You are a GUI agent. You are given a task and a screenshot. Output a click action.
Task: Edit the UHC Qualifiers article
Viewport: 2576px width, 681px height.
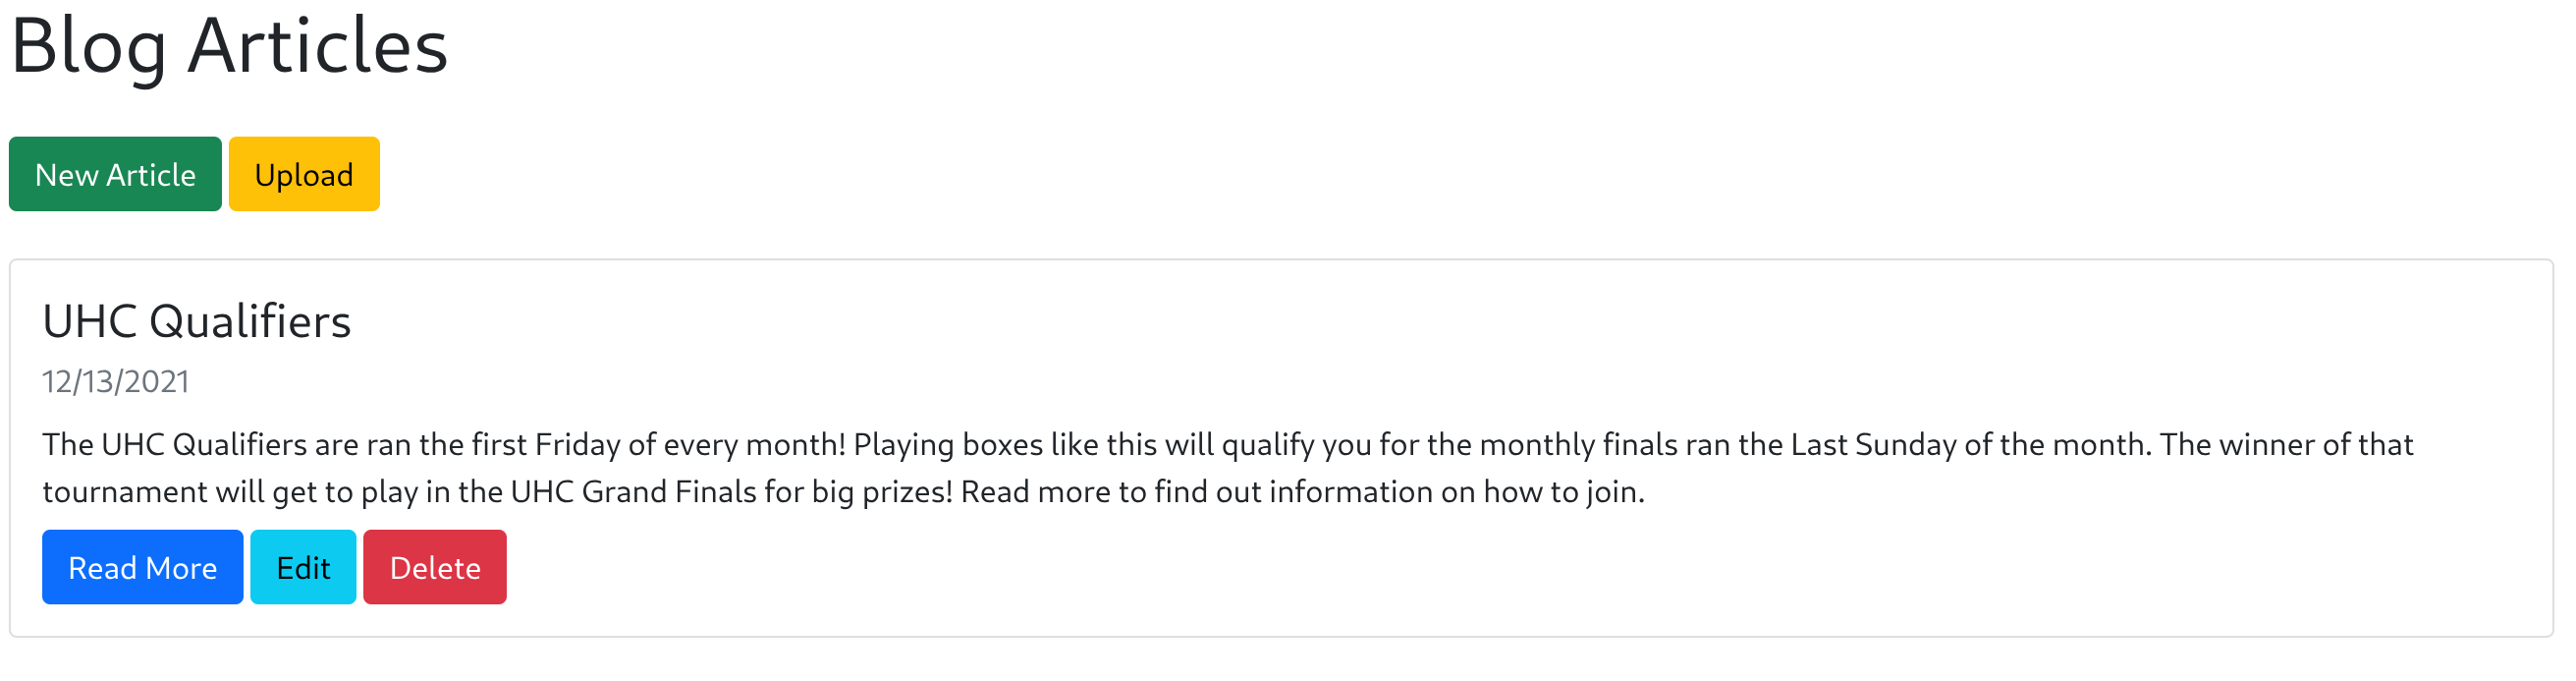click(x=303, y=567)
